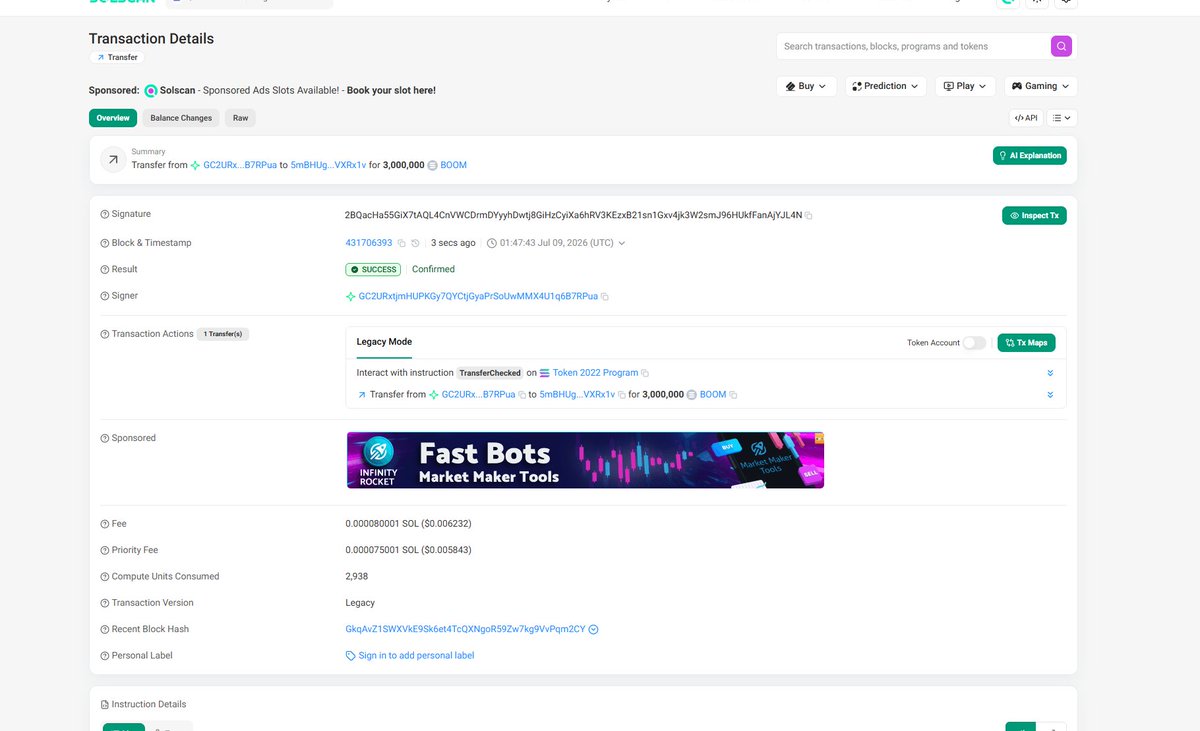
Task: Open GC2URx...B7RPua link in Summary
Action: (x=240, y=165)
